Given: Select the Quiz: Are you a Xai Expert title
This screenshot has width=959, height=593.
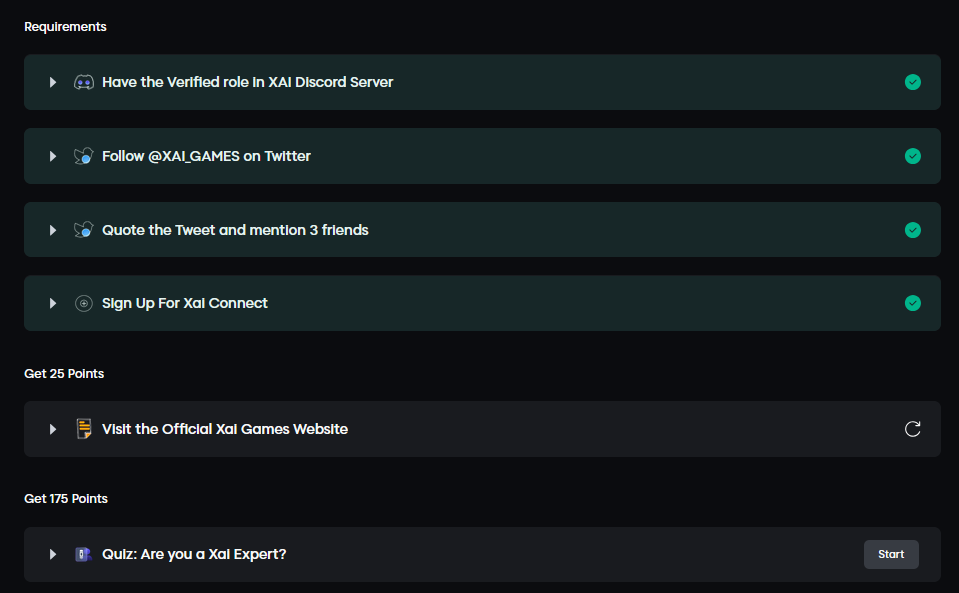Looking at the screenshot, I should (194, 554).
